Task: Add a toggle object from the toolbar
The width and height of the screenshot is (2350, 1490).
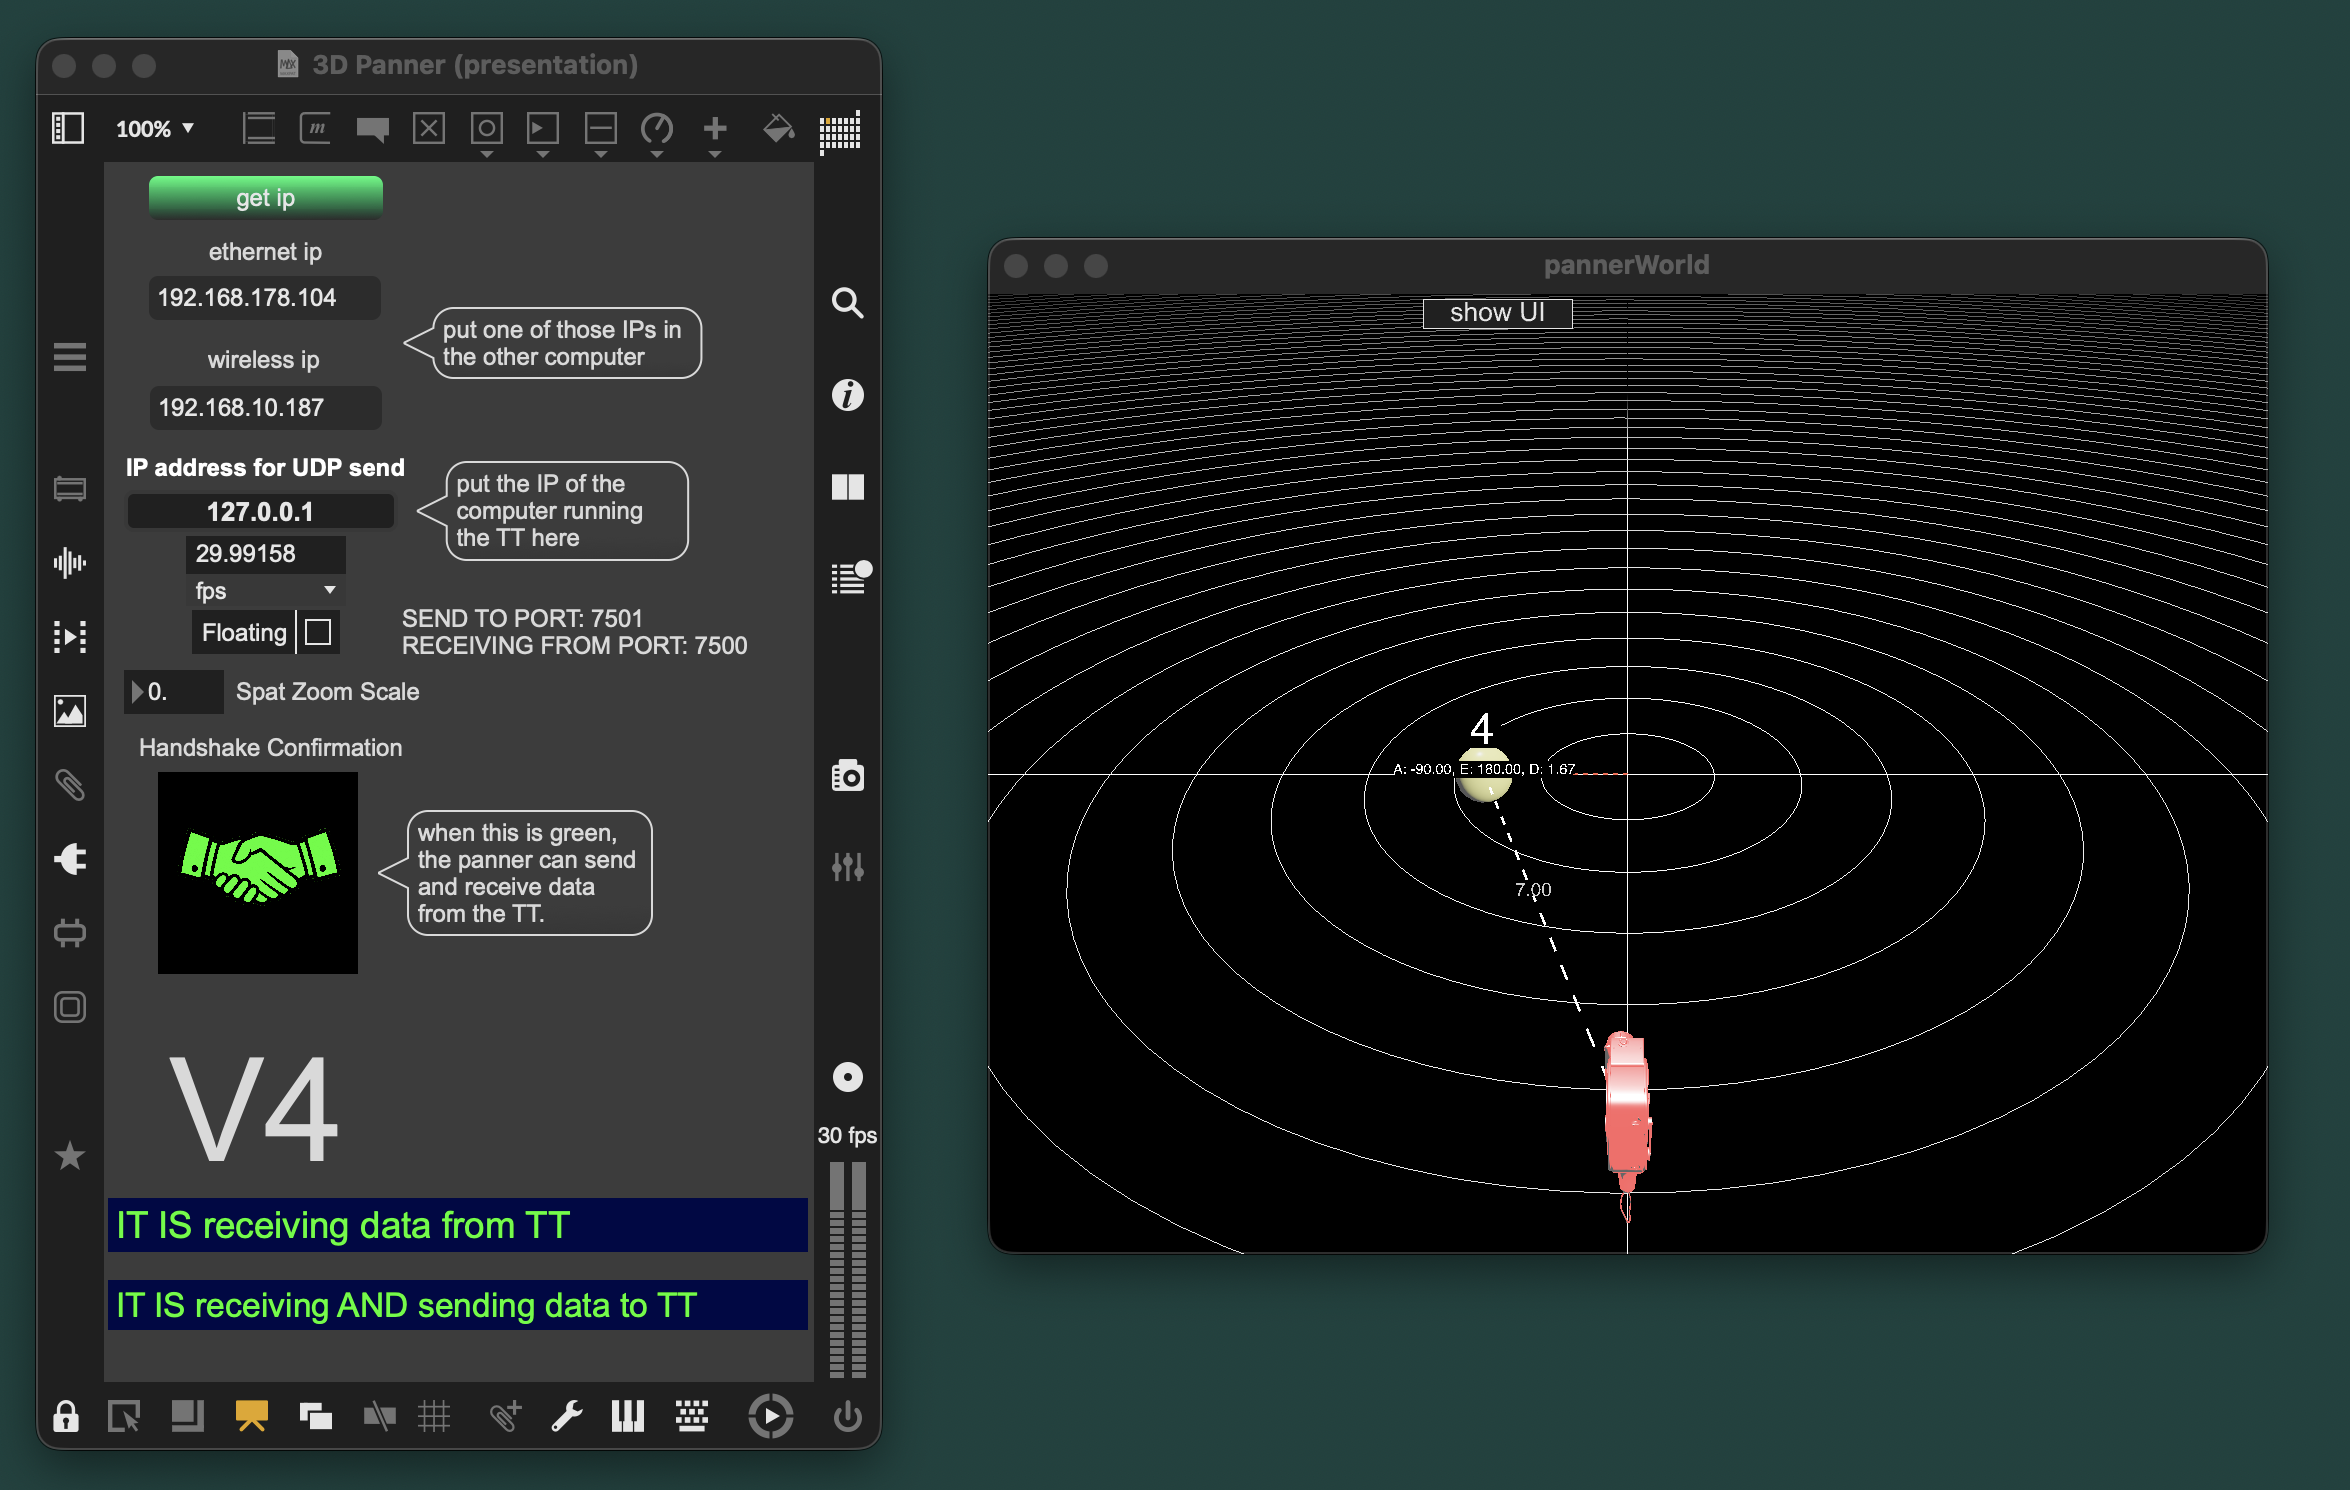Action: tap(429, 128)
